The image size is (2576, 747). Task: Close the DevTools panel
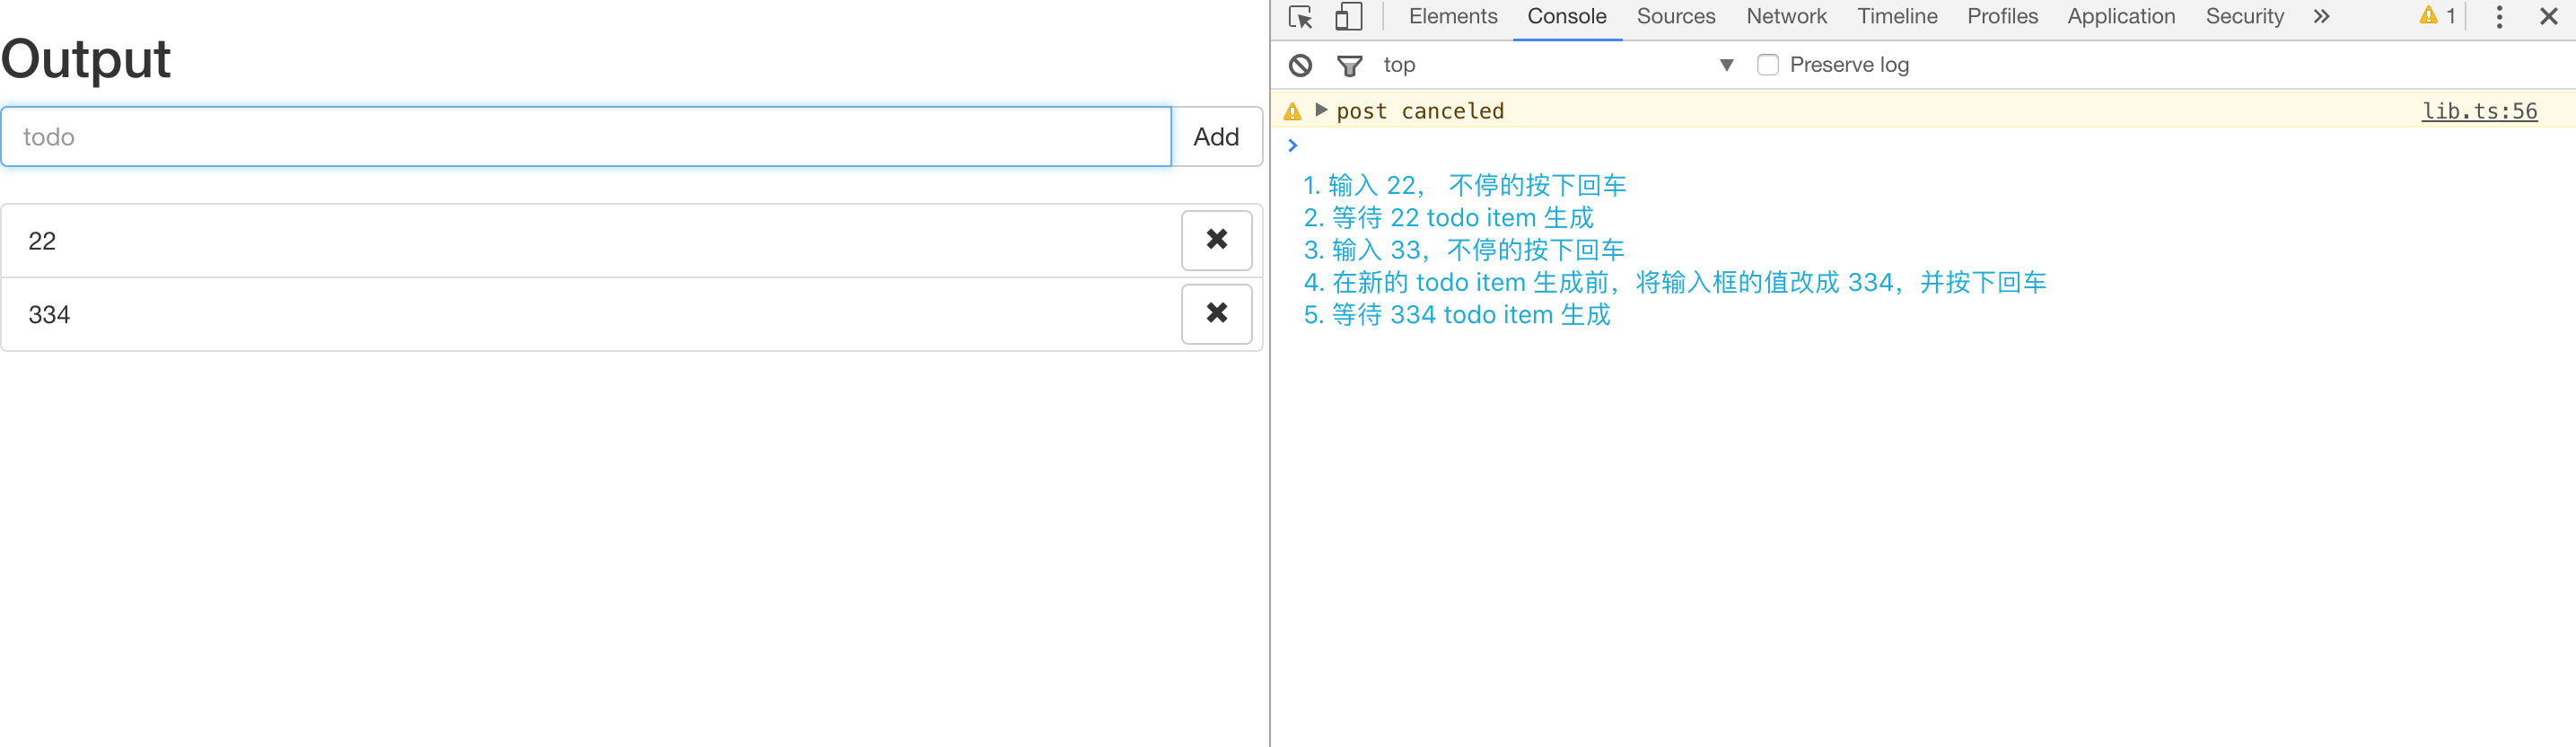(2548, 17)
